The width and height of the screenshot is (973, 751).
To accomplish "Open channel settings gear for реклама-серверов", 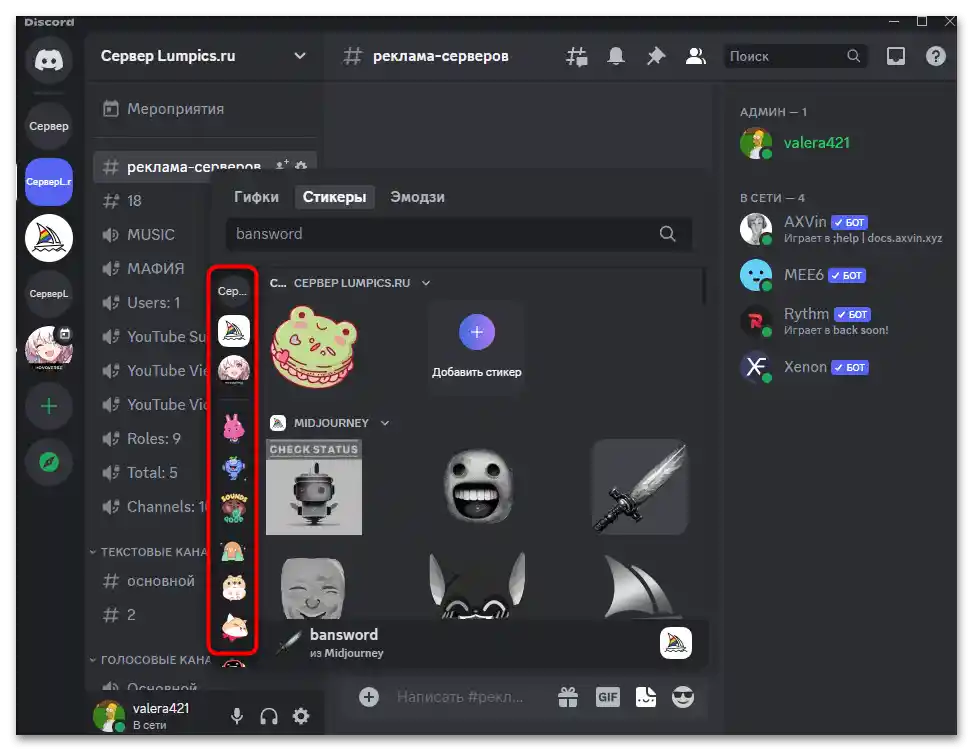I will click(x=301, y=166).
